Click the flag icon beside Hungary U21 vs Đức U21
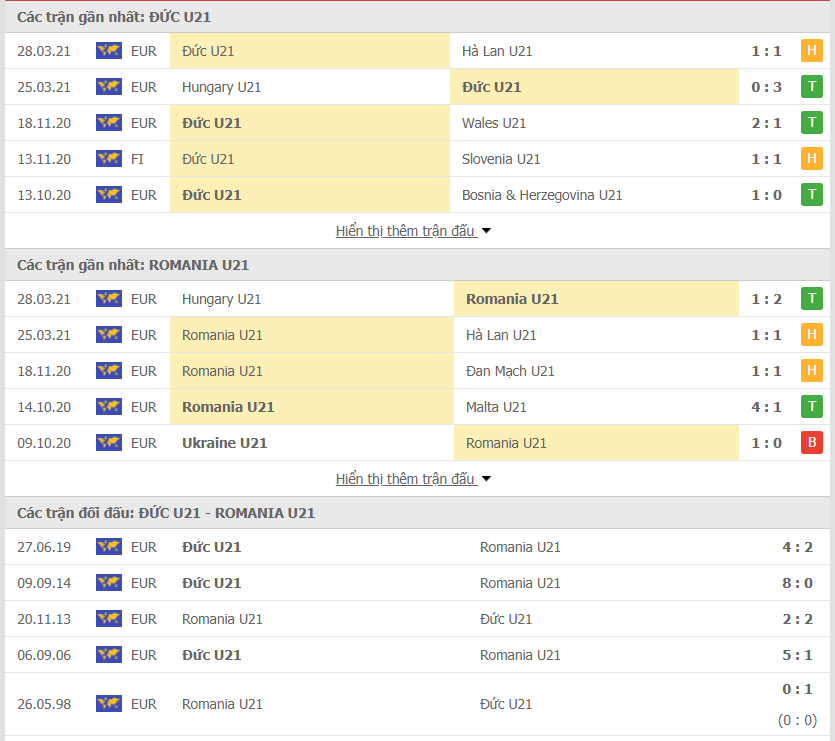The width and height of the screenshot is (835, 741). [x=108, y=87]
